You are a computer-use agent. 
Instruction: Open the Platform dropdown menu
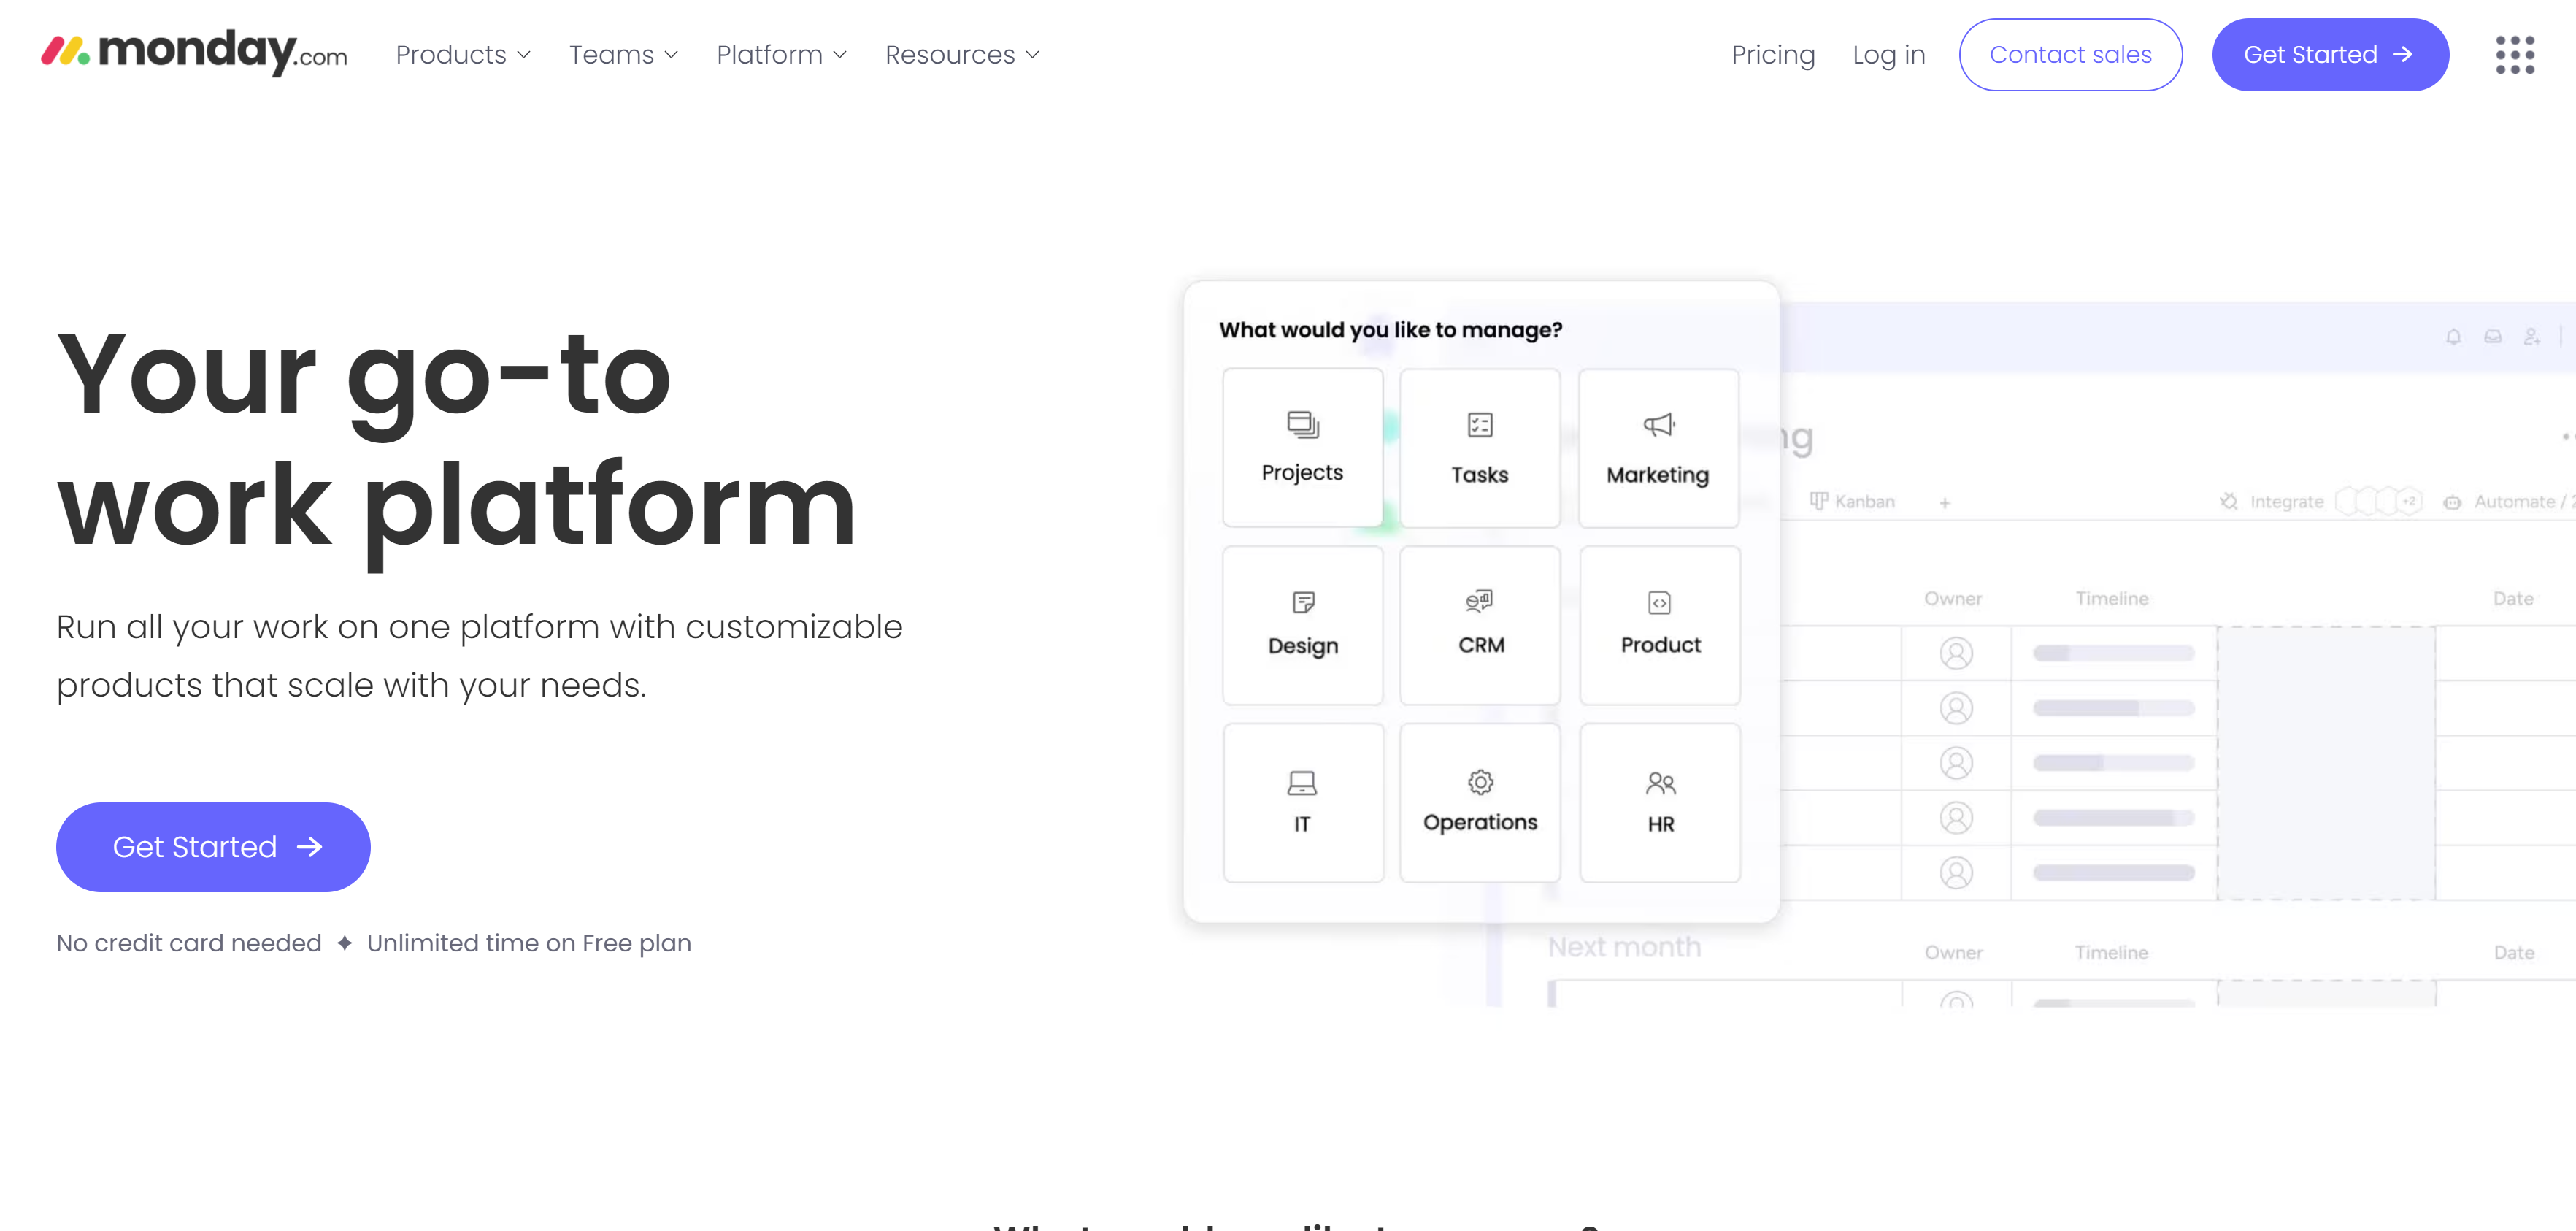[781, 55]
